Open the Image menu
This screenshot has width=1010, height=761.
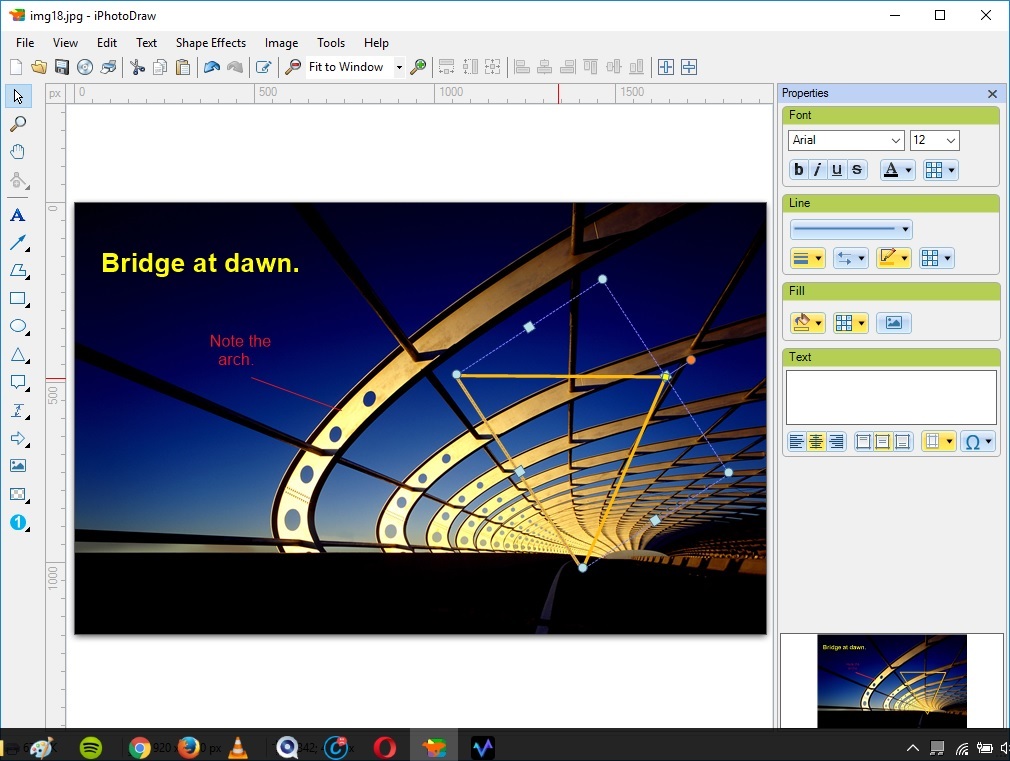281,43
